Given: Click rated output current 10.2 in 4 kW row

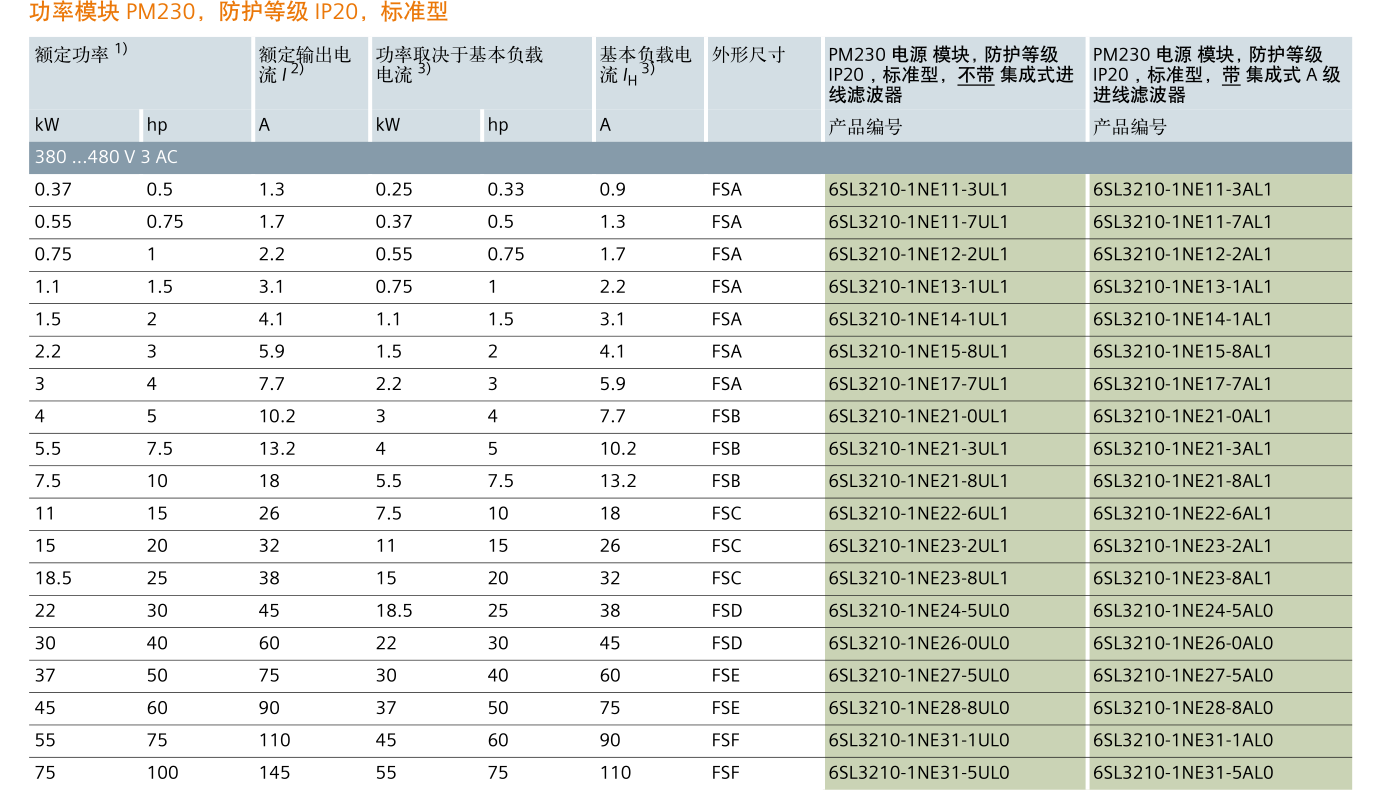Looking at the screenshot, I should tap(277, 416).
